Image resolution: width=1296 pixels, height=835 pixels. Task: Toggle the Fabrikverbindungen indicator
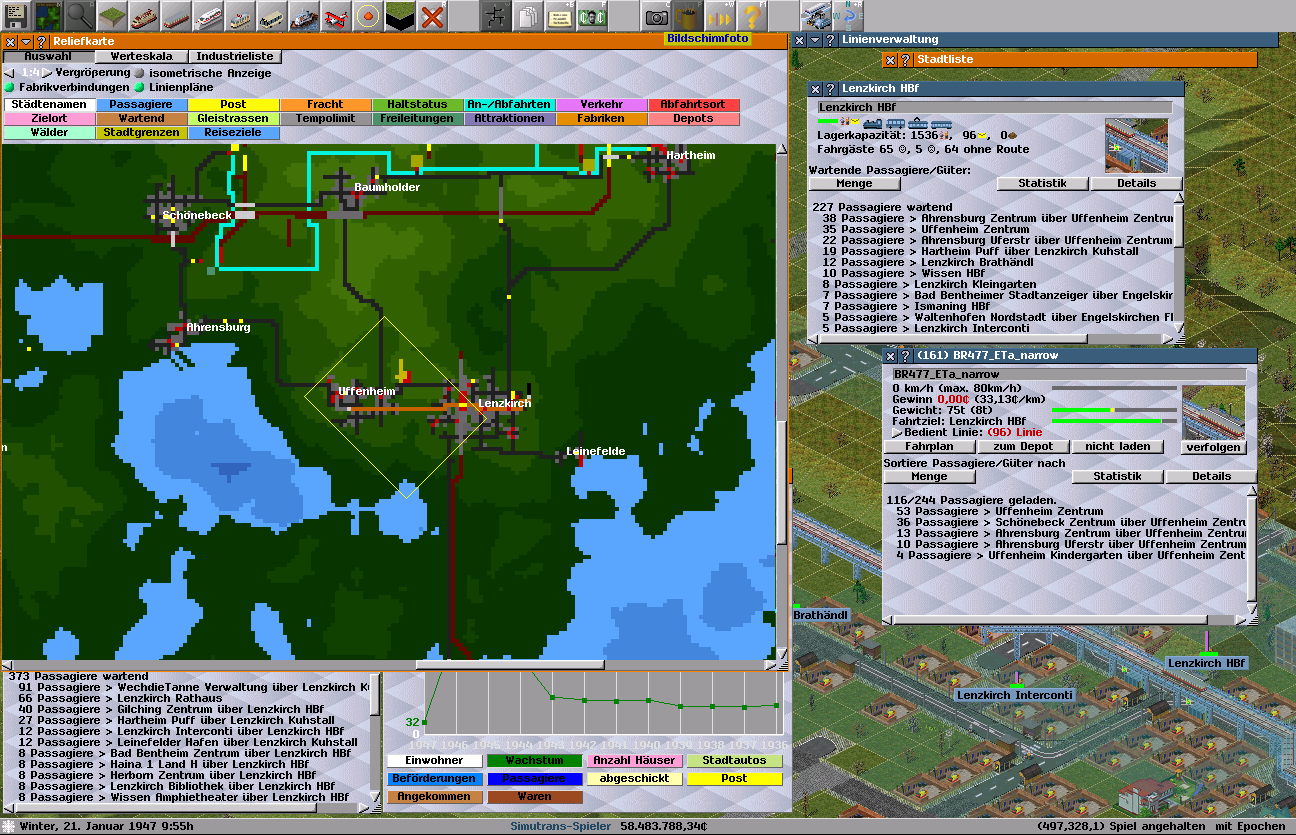coord(10,87)
